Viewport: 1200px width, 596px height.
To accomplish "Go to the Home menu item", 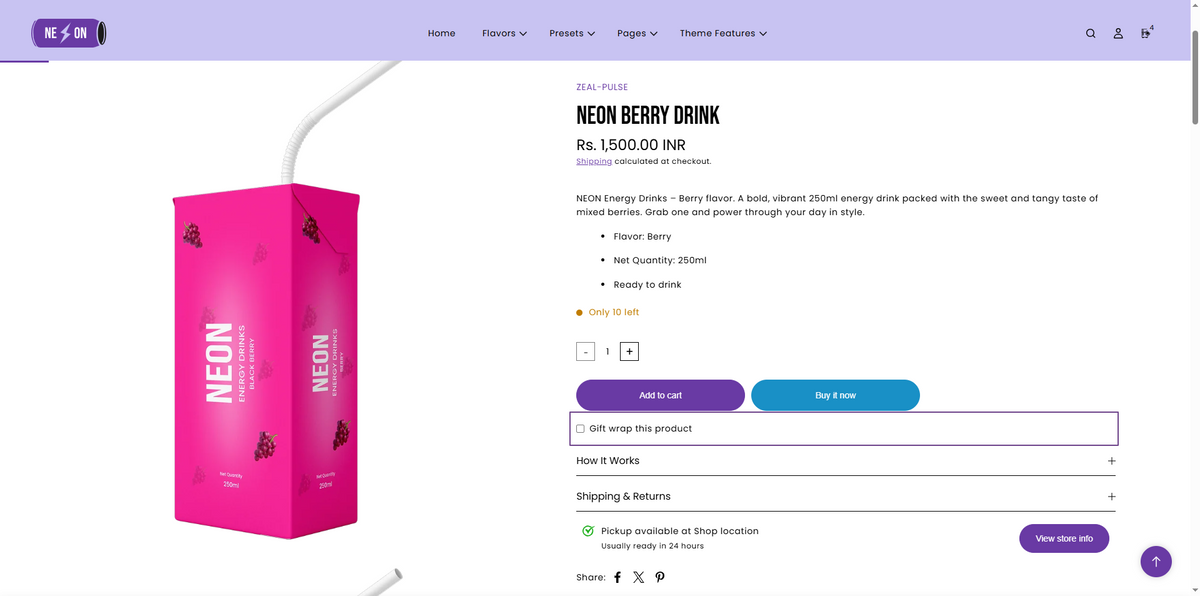I will [442, 33].
